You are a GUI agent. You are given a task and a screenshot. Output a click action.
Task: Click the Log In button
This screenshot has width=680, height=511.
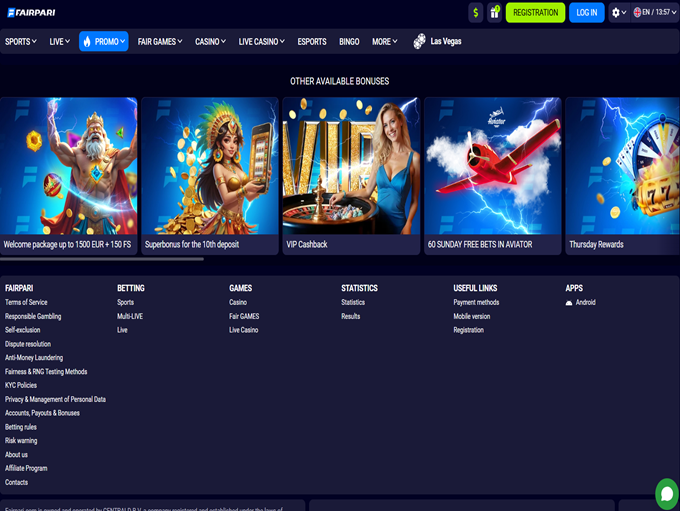(x=587, y=13)
